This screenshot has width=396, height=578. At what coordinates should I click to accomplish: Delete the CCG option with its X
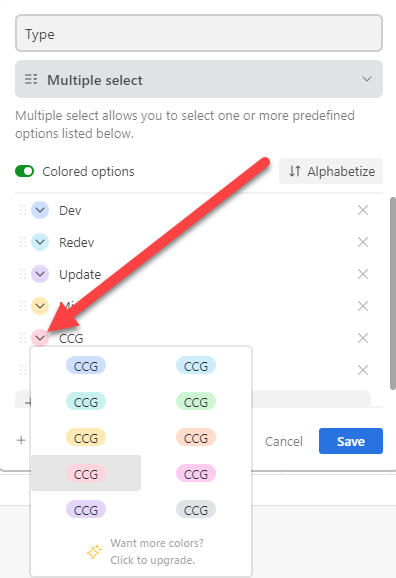[363, 338]
